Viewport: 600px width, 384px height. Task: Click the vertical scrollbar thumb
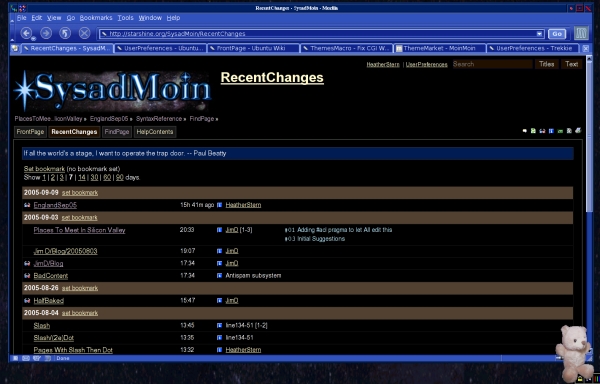(589, 138)
